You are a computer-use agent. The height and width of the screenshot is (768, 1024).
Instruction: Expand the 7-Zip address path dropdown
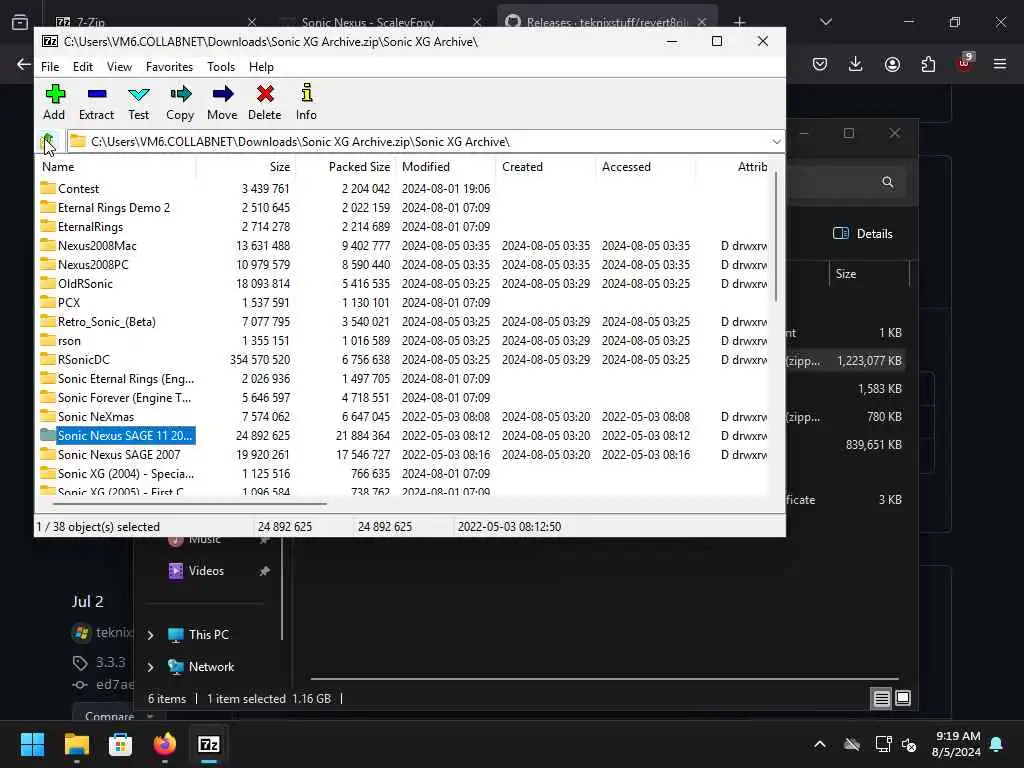tap(776, 142)
